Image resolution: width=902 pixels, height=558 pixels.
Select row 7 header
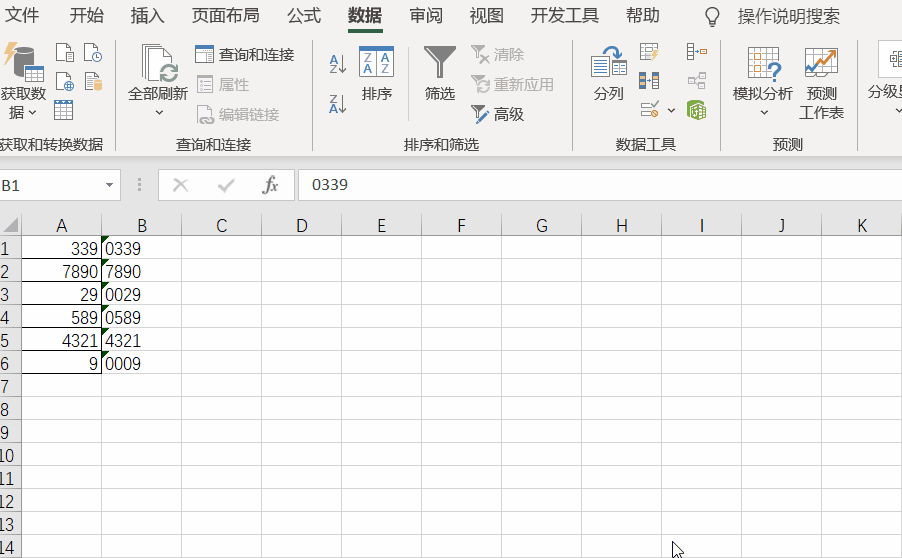[10, 385]
